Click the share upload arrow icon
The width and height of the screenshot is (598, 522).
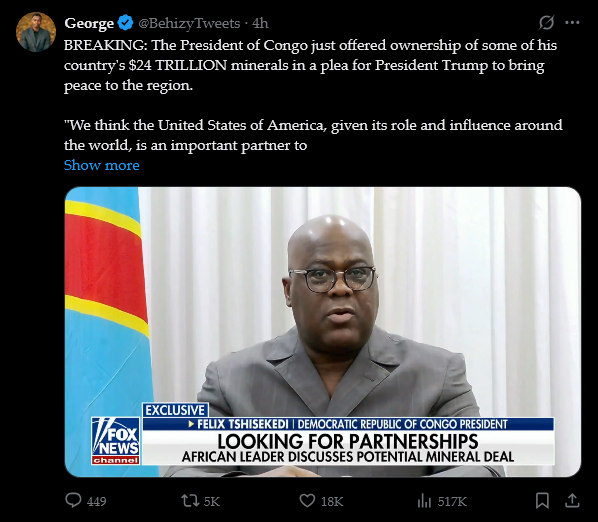[572, 500]
